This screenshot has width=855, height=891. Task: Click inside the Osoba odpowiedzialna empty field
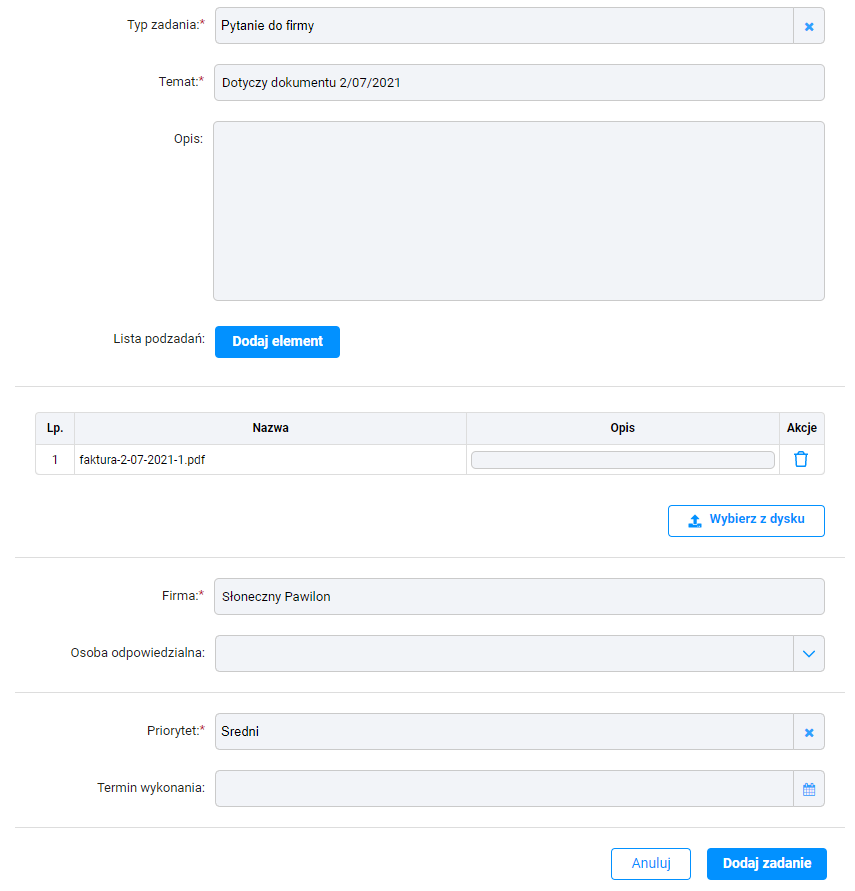pos(504,653)
